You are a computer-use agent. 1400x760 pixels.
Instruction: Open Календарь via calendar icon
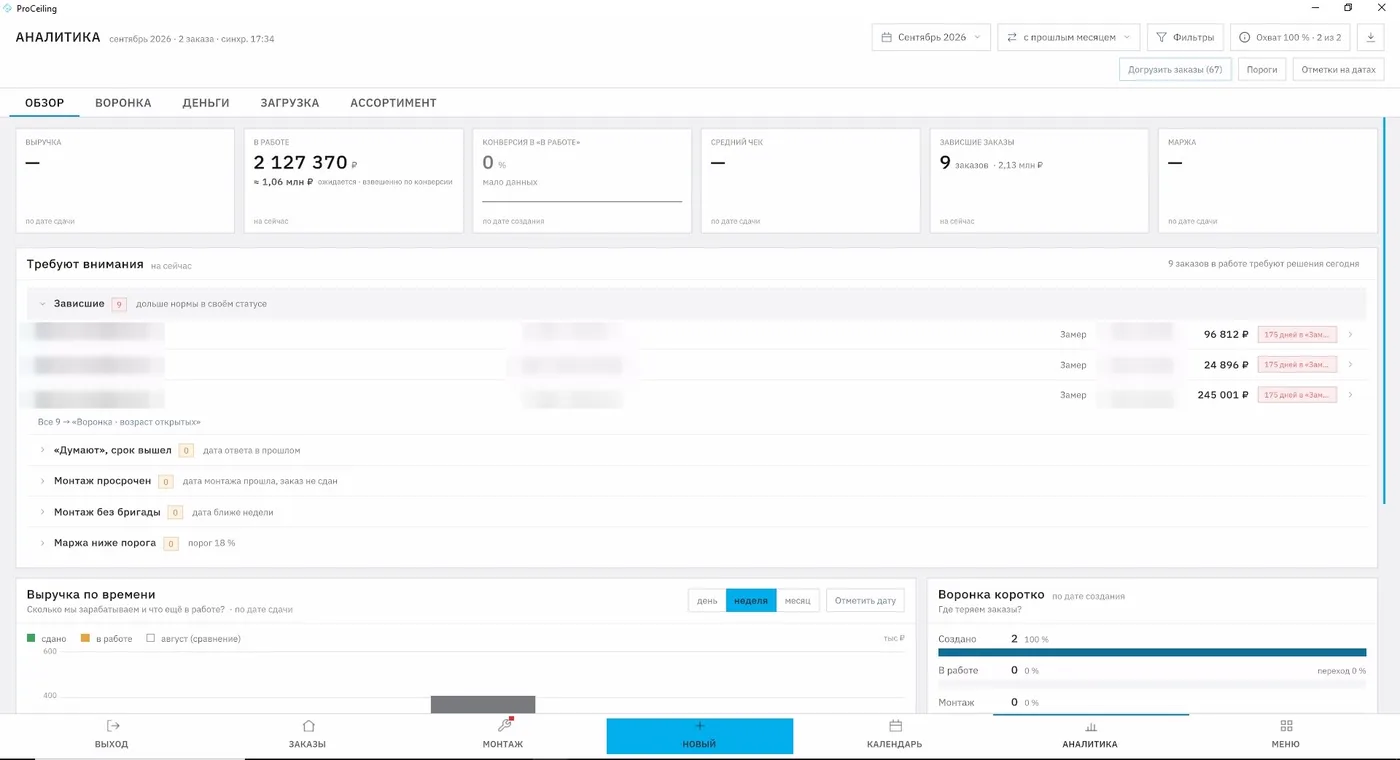[x=895, y=726]
